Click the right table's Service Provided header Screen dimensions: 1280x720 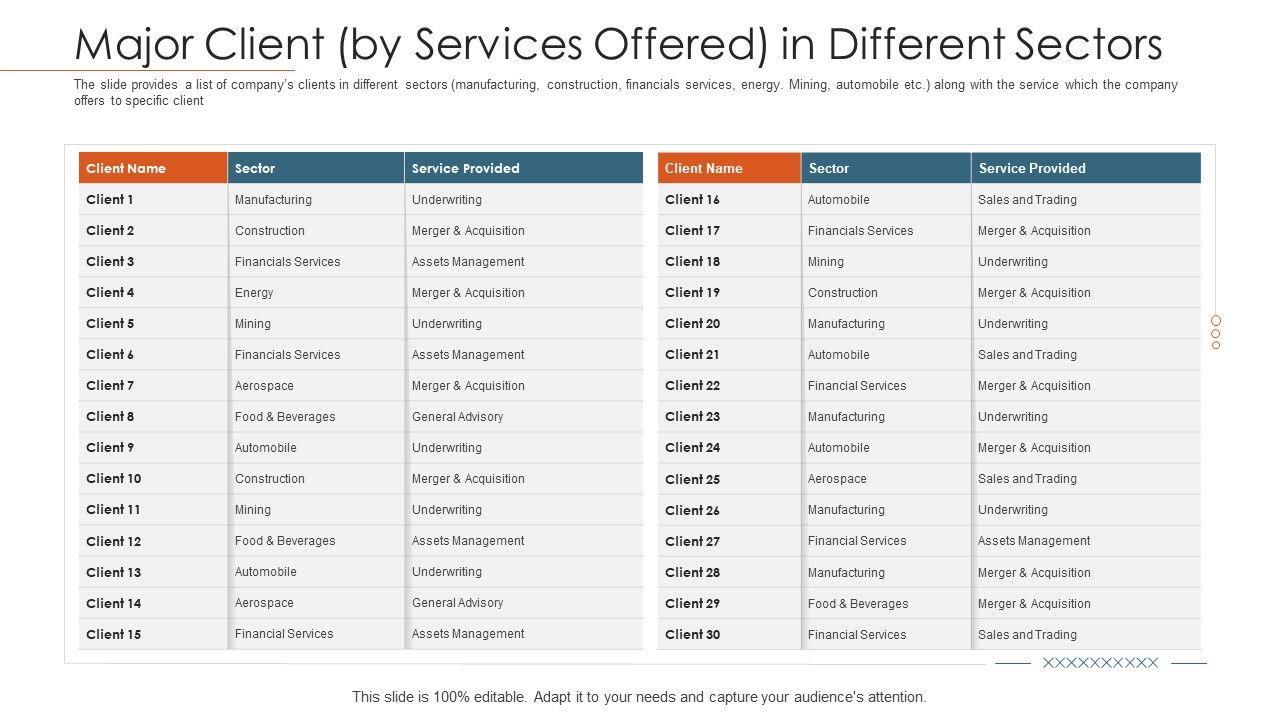tap(1032, 168)
